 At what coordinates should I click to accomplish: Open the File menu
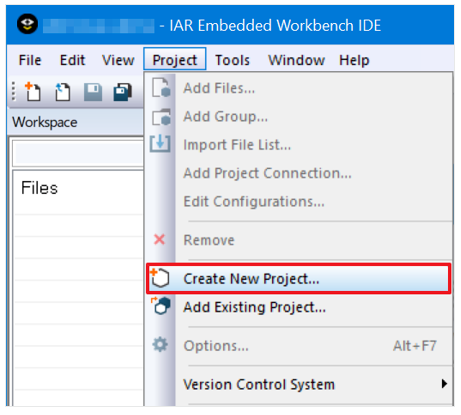(x=30, y=60)
